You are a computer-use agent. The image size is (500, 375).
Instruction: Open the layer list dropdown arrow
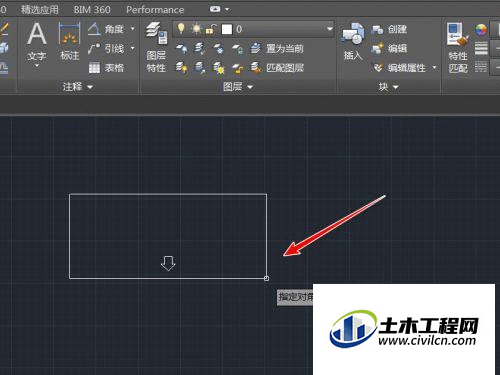[x=329, y=29]
